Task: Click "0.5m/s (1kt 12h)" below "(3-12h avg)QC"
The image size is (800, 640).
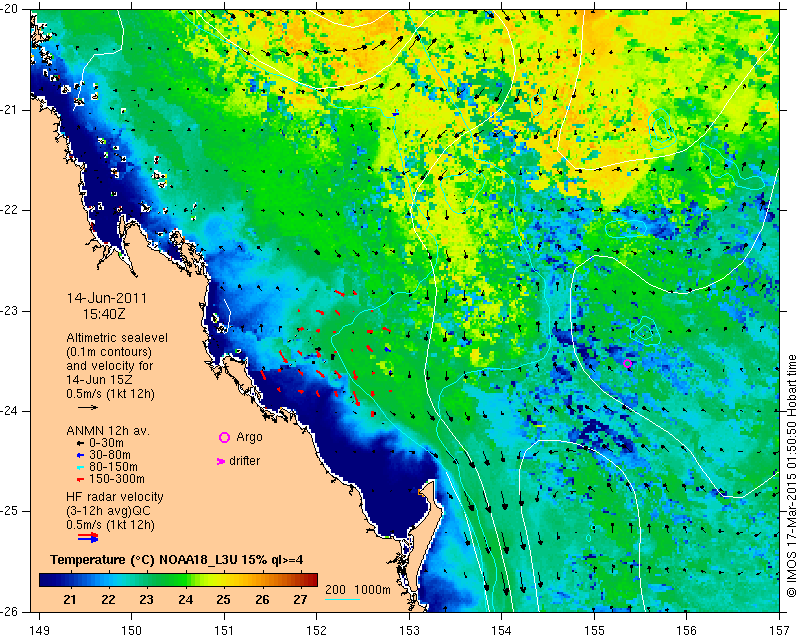Action: 110,524
